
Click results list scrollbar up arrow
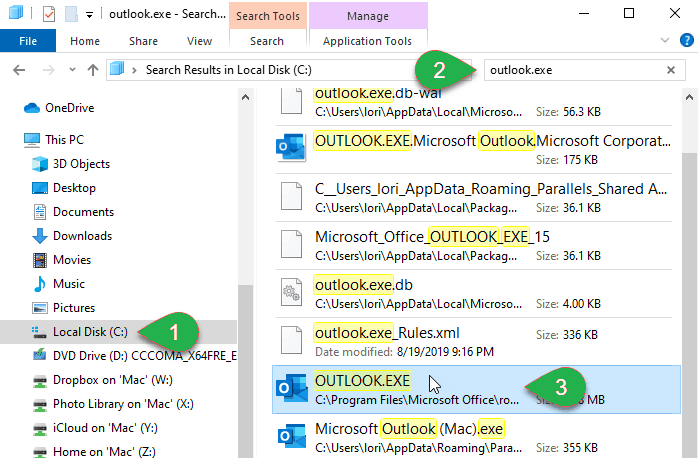tap(689, 97)
